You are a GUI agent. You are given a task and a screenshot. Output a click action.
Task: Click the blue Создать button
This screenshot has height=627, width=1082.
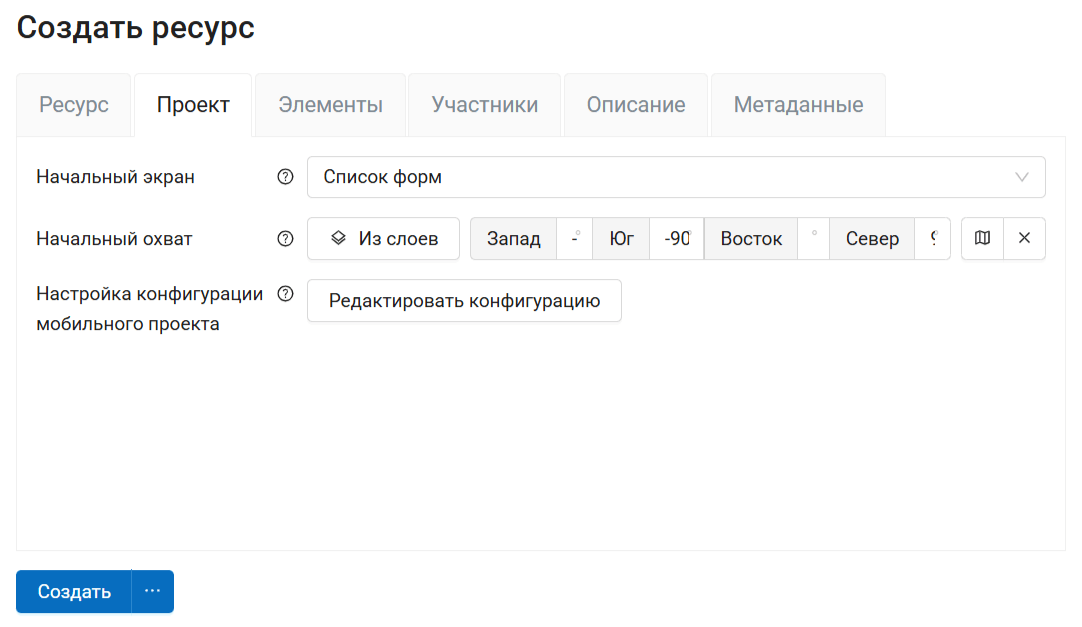point(74,591)
